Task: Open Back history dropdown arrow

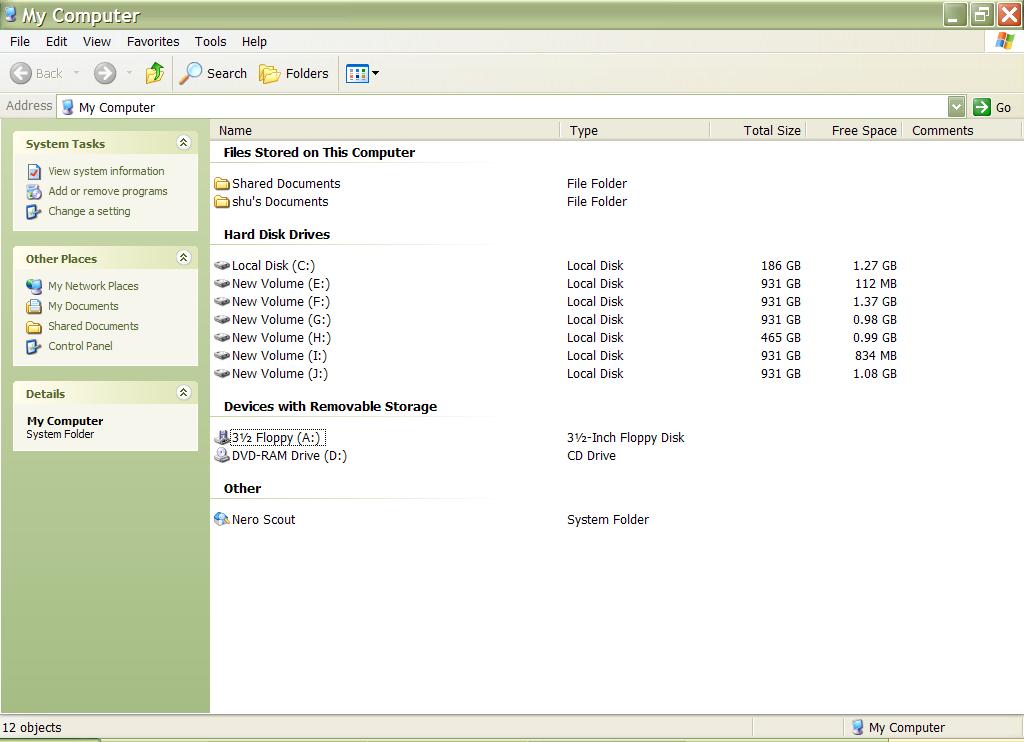Action: (x=76, y=73)
